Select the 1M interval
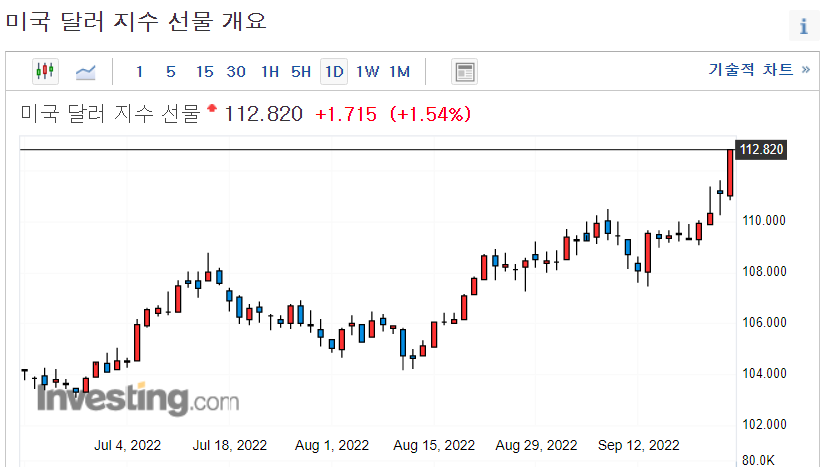Screen dimensions: 826x467 pyautogui.click(x=399, y=72)
